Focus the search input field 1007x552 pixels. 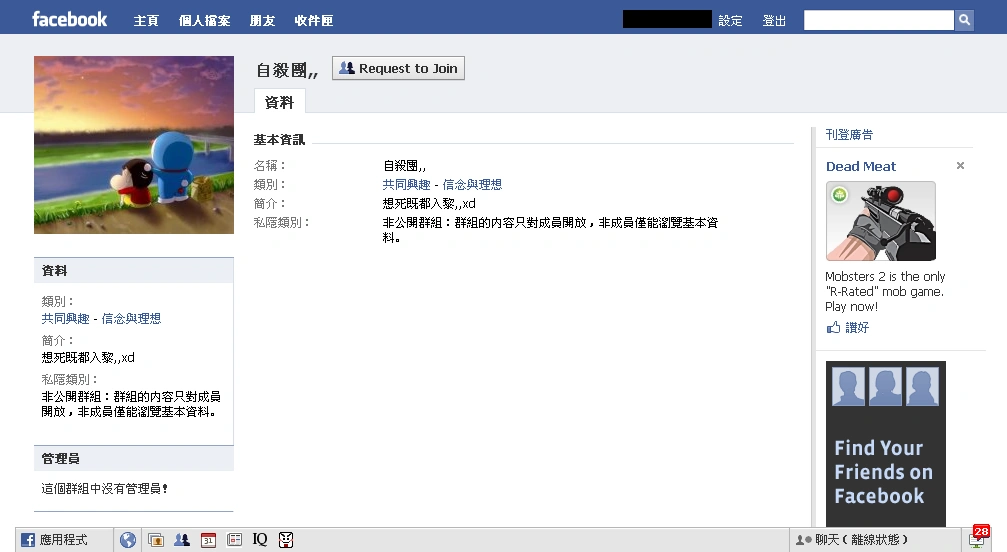(x=879, y=21)
